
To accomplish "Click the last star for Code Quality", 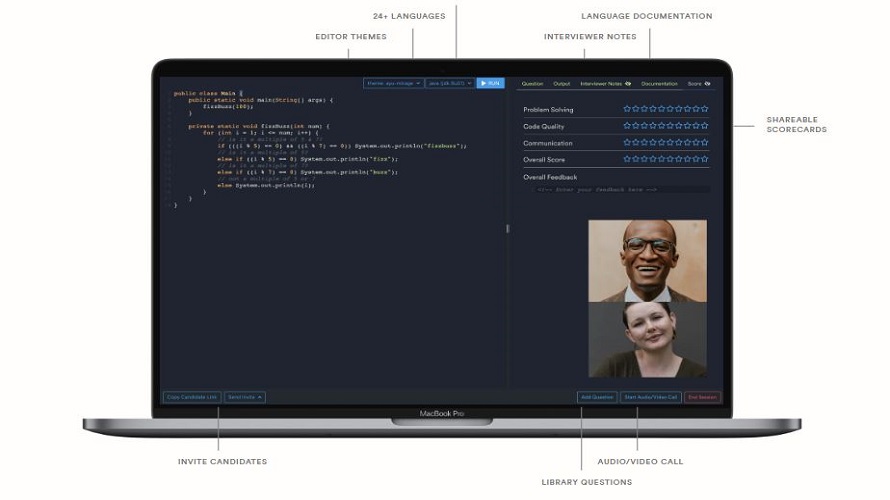I will tap(705, 126).
